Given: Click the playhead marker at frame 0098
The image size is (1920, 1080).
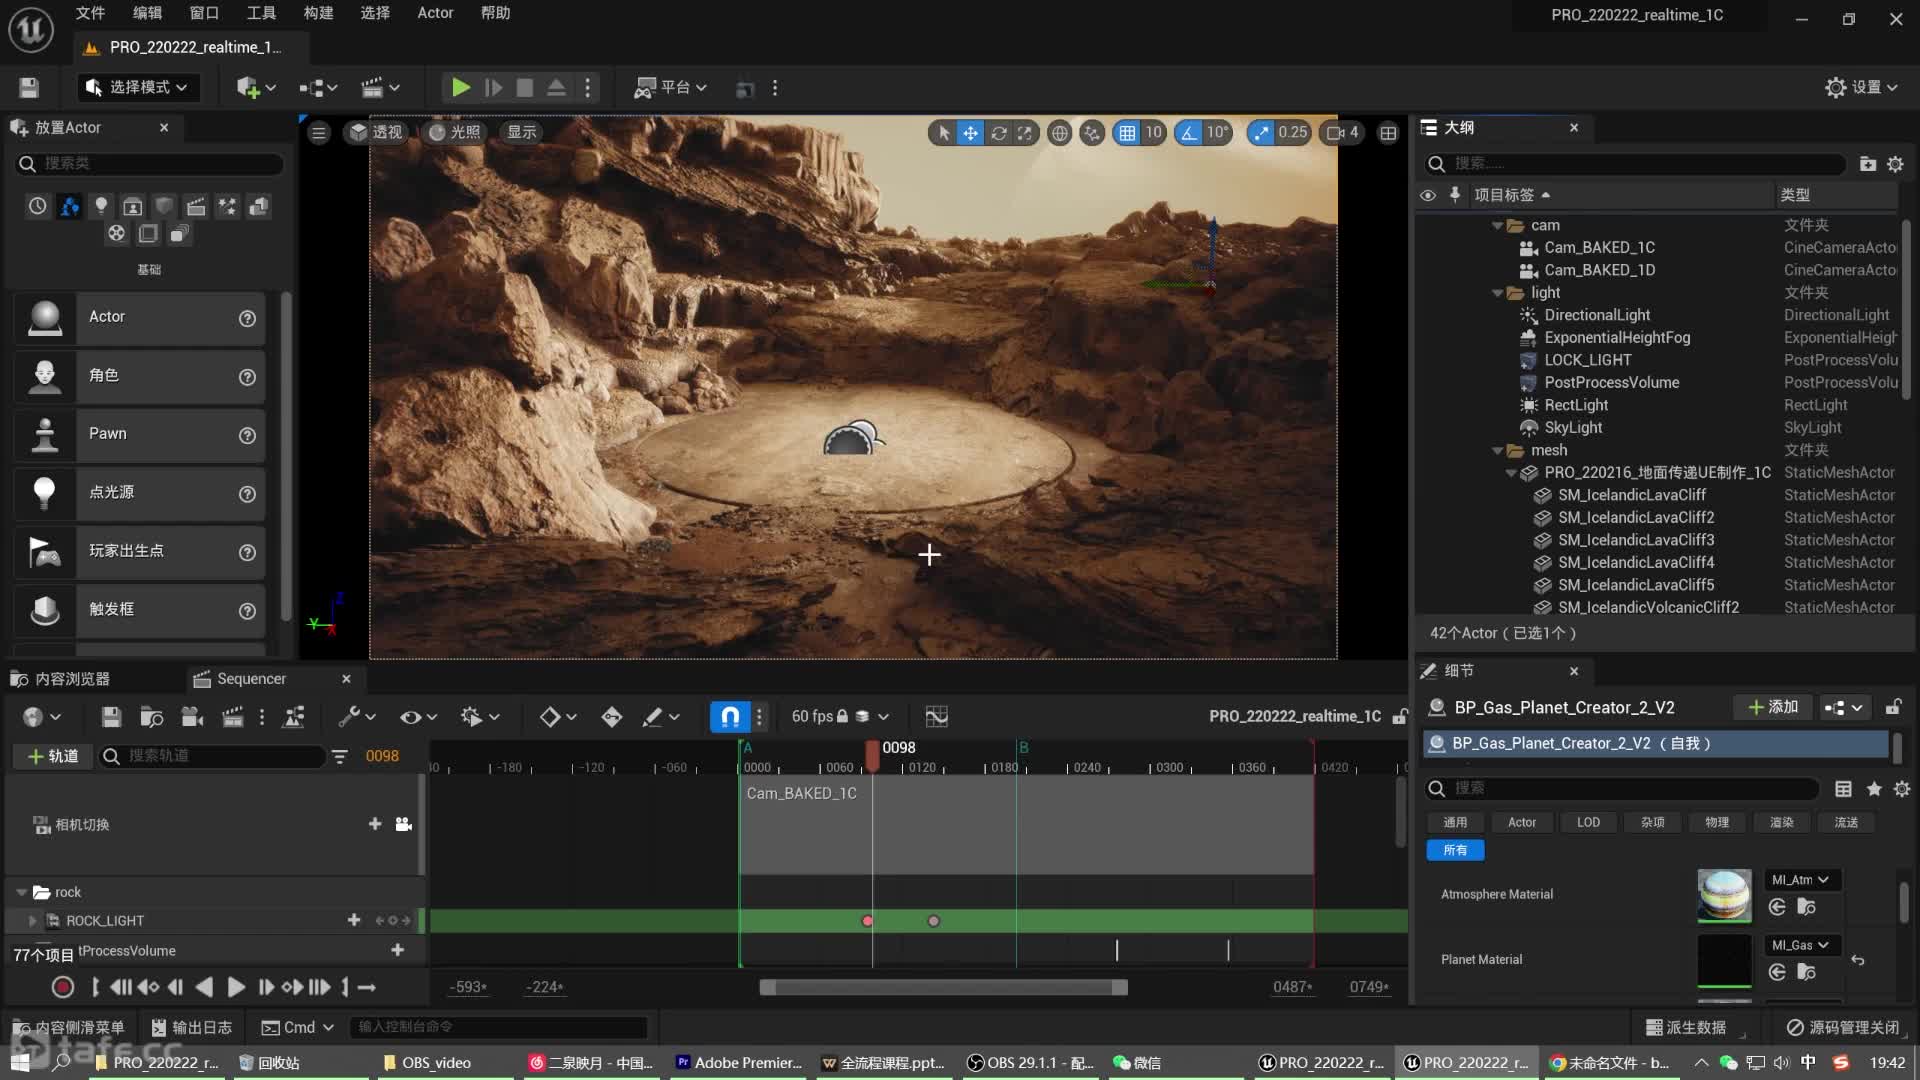Looking at the screenshot, I should 873,756.
